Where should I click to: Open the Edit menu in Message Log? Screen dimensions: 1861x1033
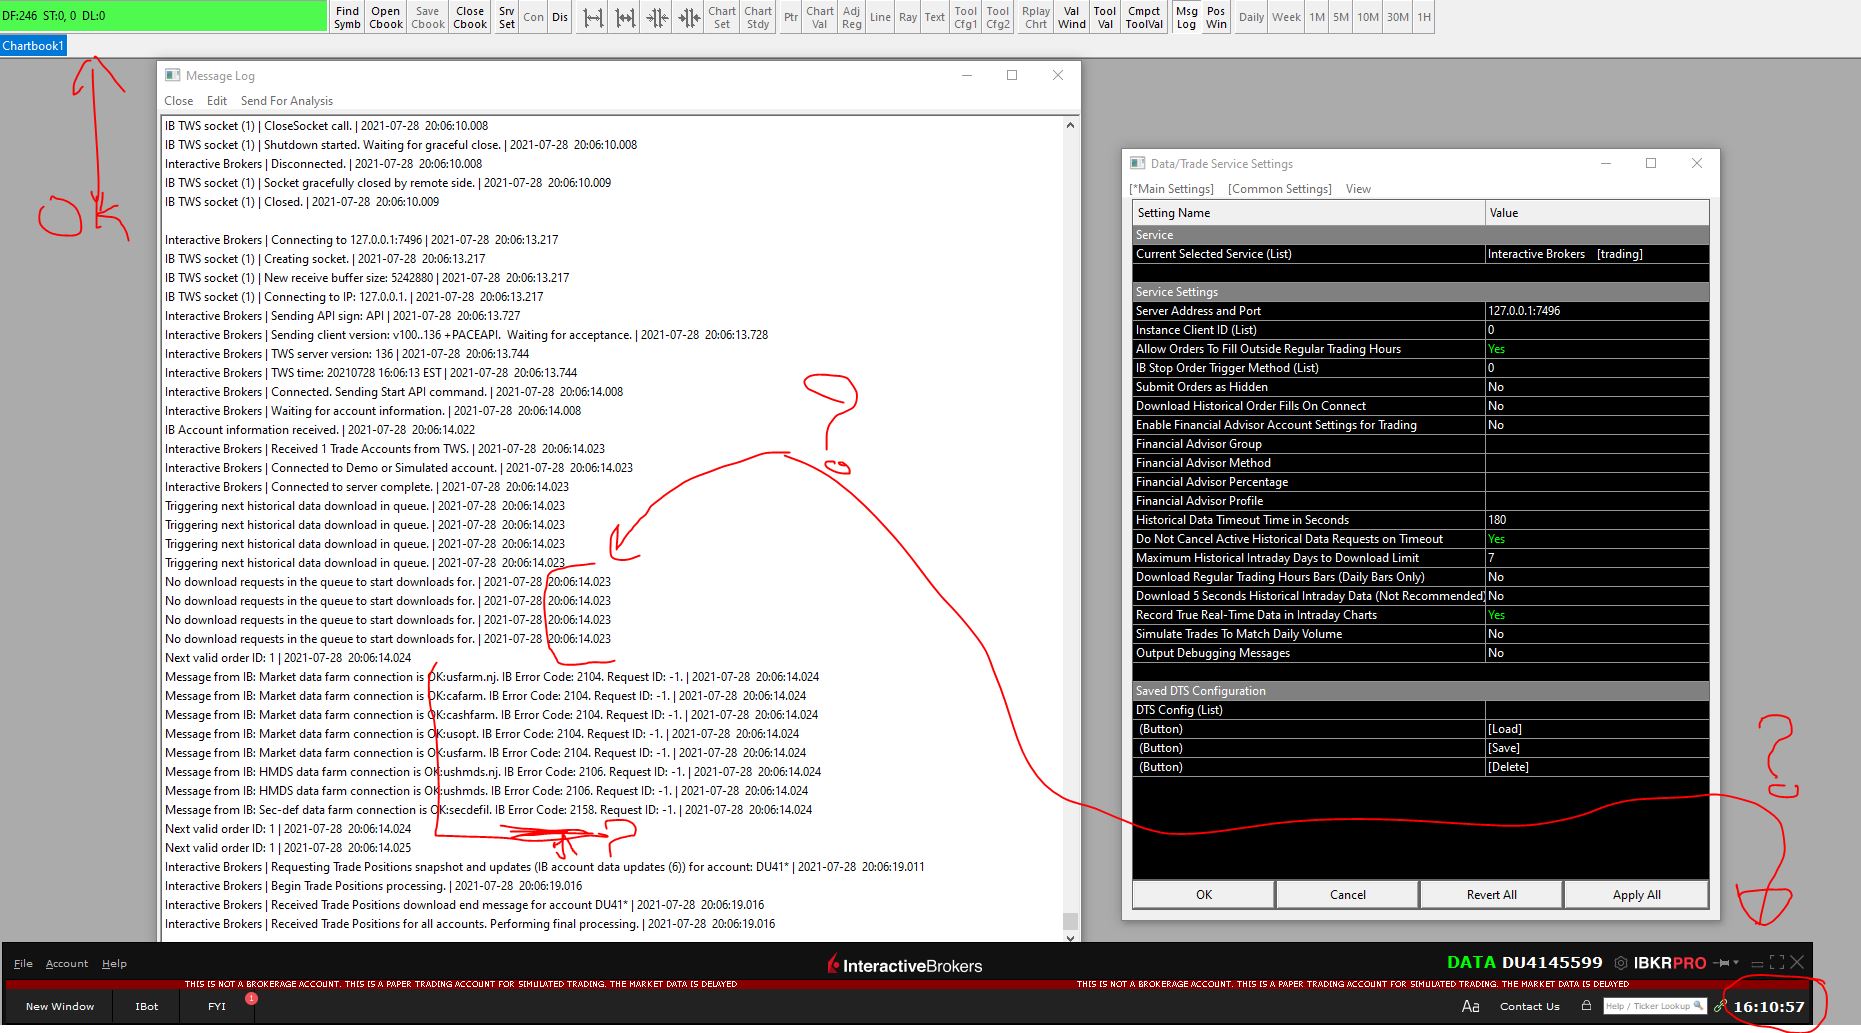217,101
